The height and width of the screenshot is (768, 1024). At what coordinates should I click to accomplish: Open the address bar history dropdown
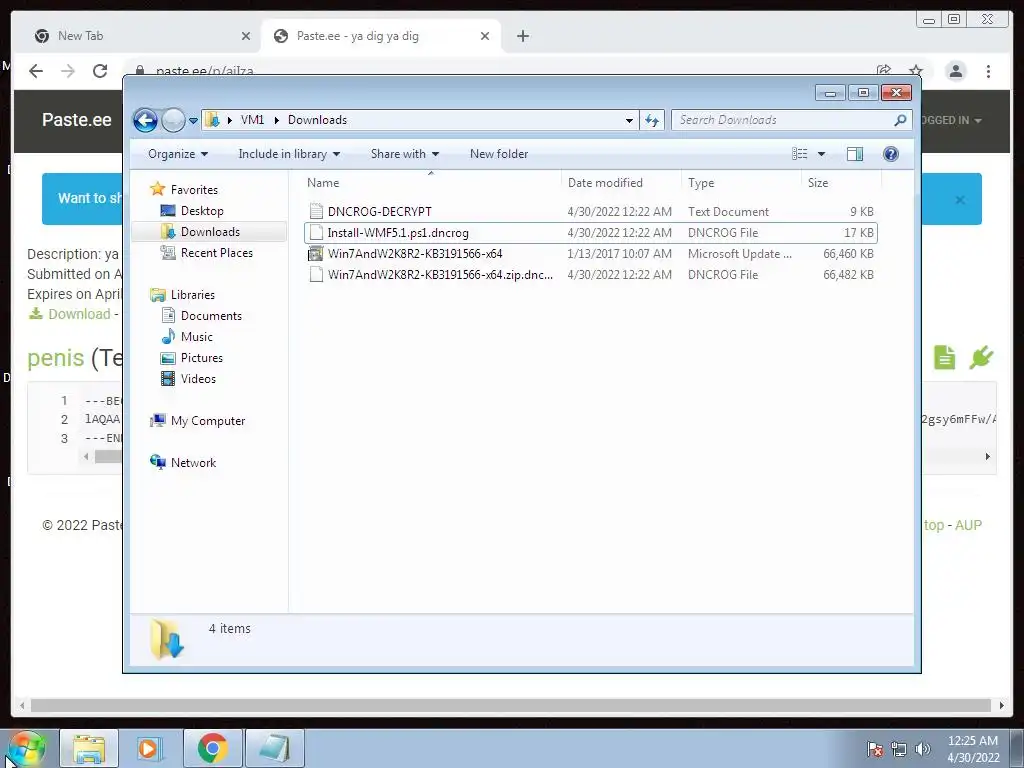[x=629, y=120]
